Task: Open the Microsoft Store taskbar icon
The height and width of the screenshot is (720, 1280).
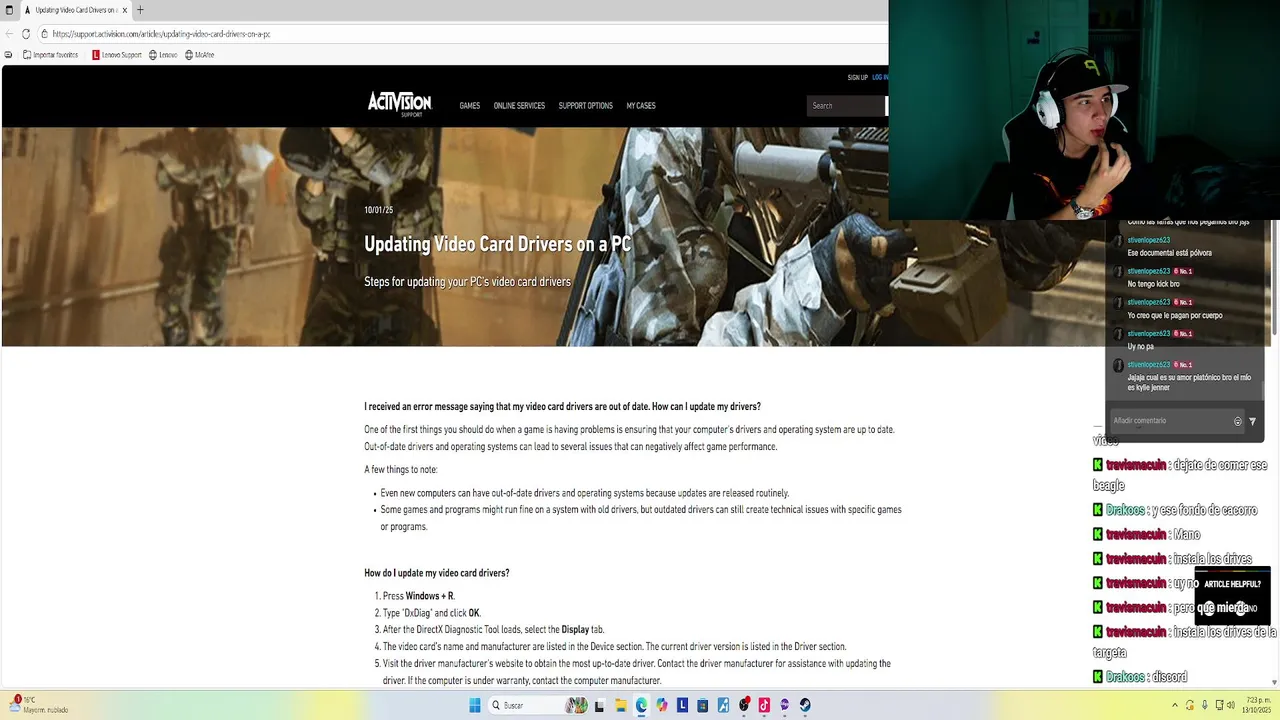Action: (x=702, y=705)
